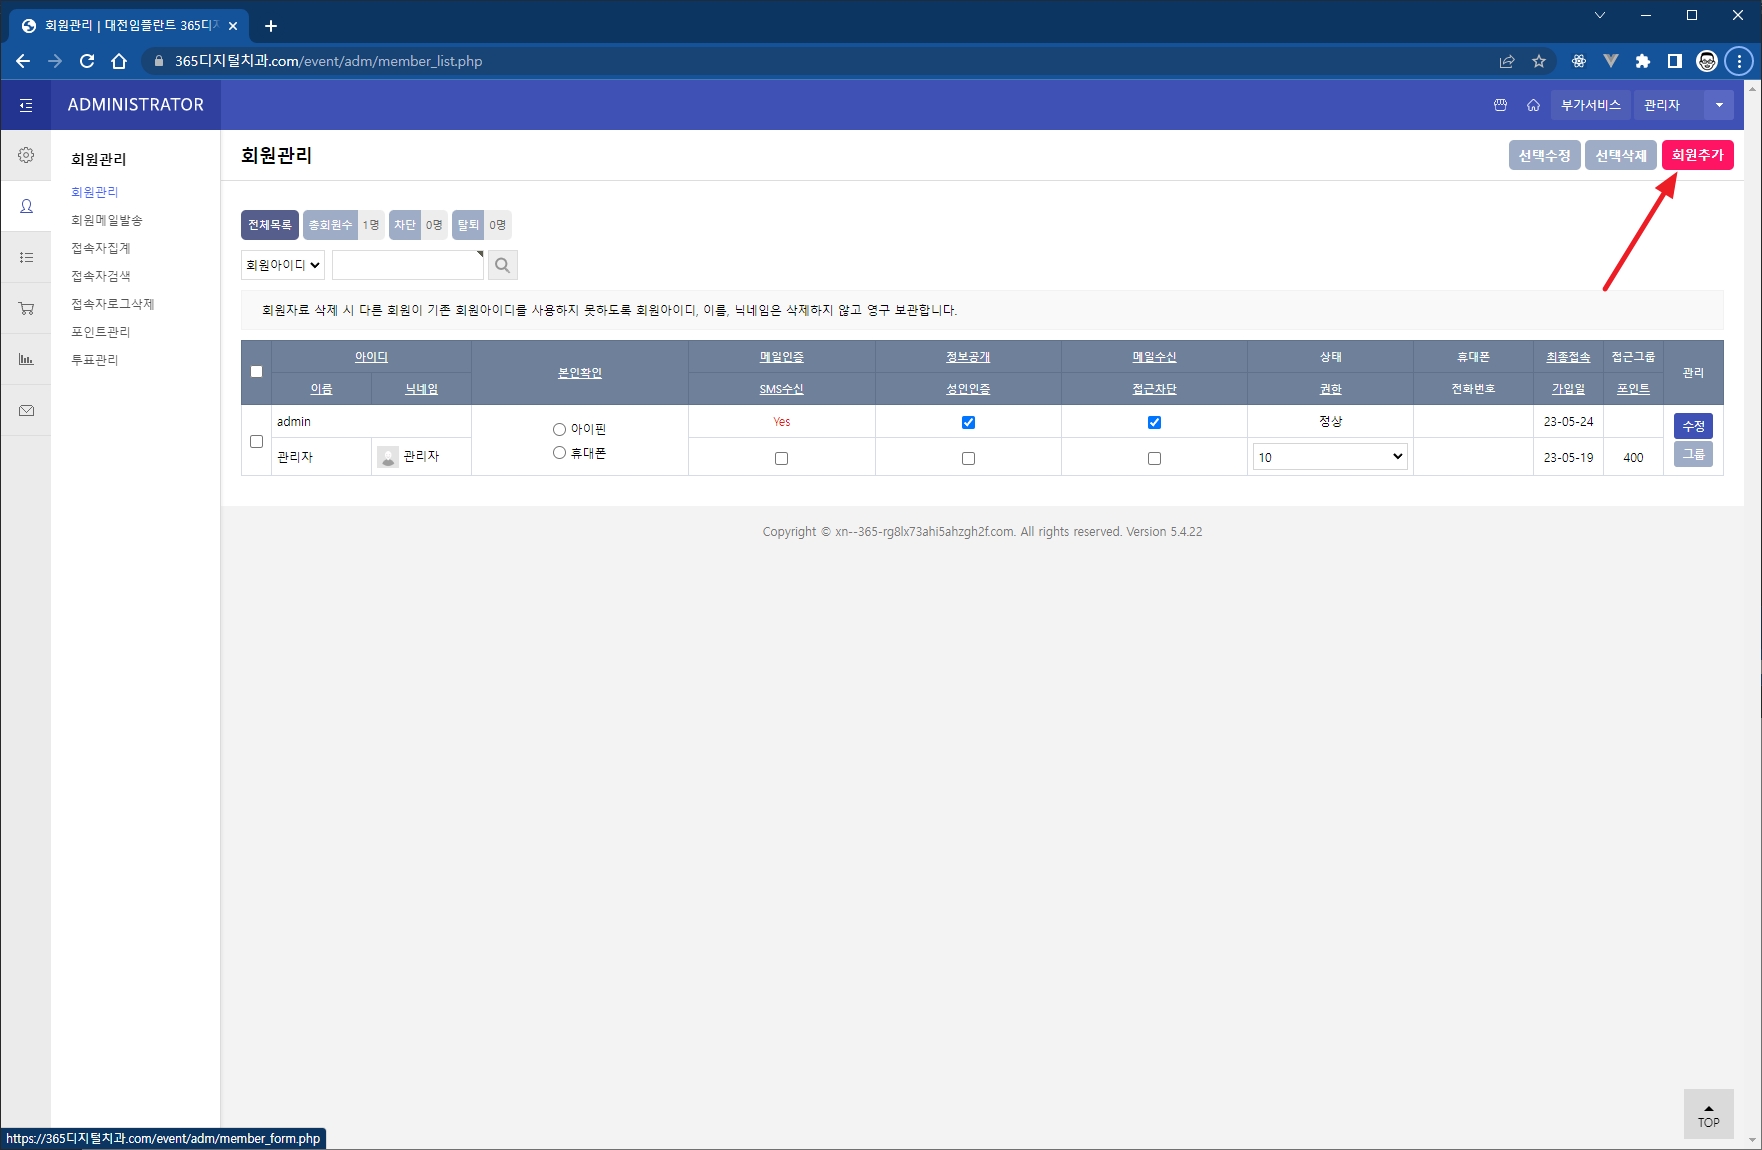Screen dimensions: 1762x1150
Task: Click the home icon in header
Action: [x=1533, y=105]
